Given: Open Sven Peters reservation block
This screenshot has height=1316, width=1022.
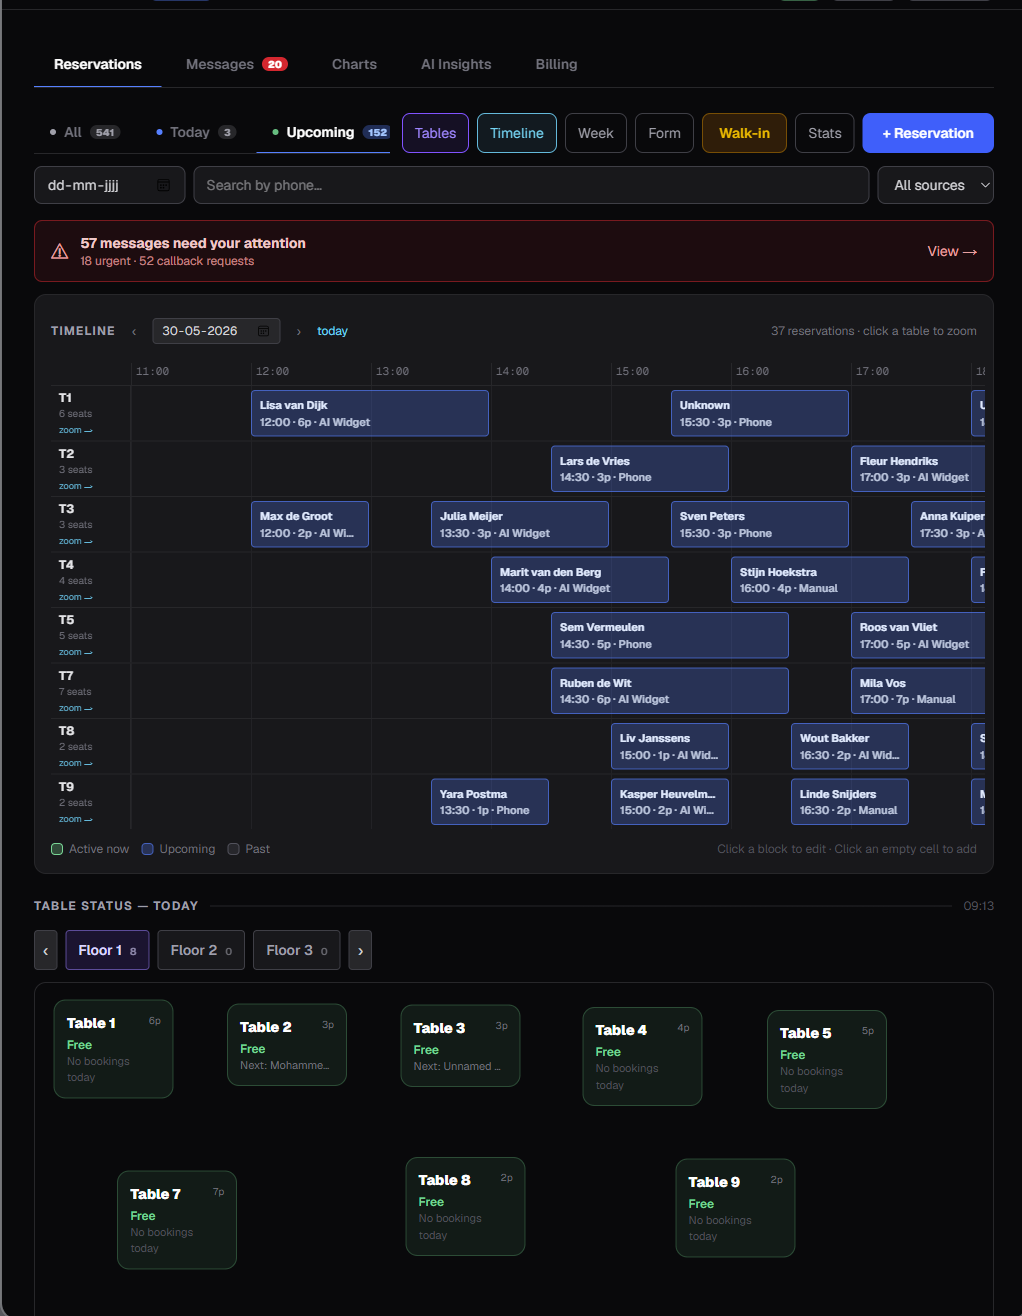Looking at the screenshot, I should 760,524.
